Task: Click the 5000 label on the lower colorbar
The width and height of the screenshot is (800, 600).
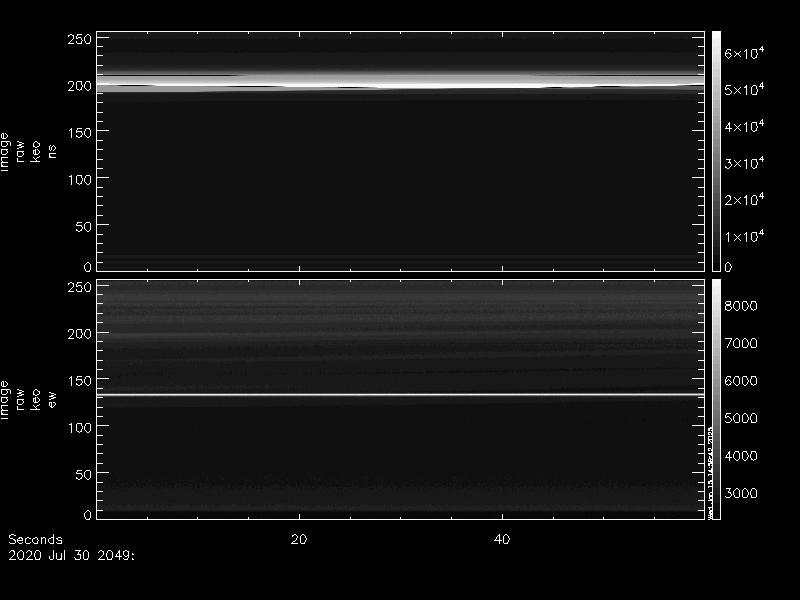Action: [741, 418]
